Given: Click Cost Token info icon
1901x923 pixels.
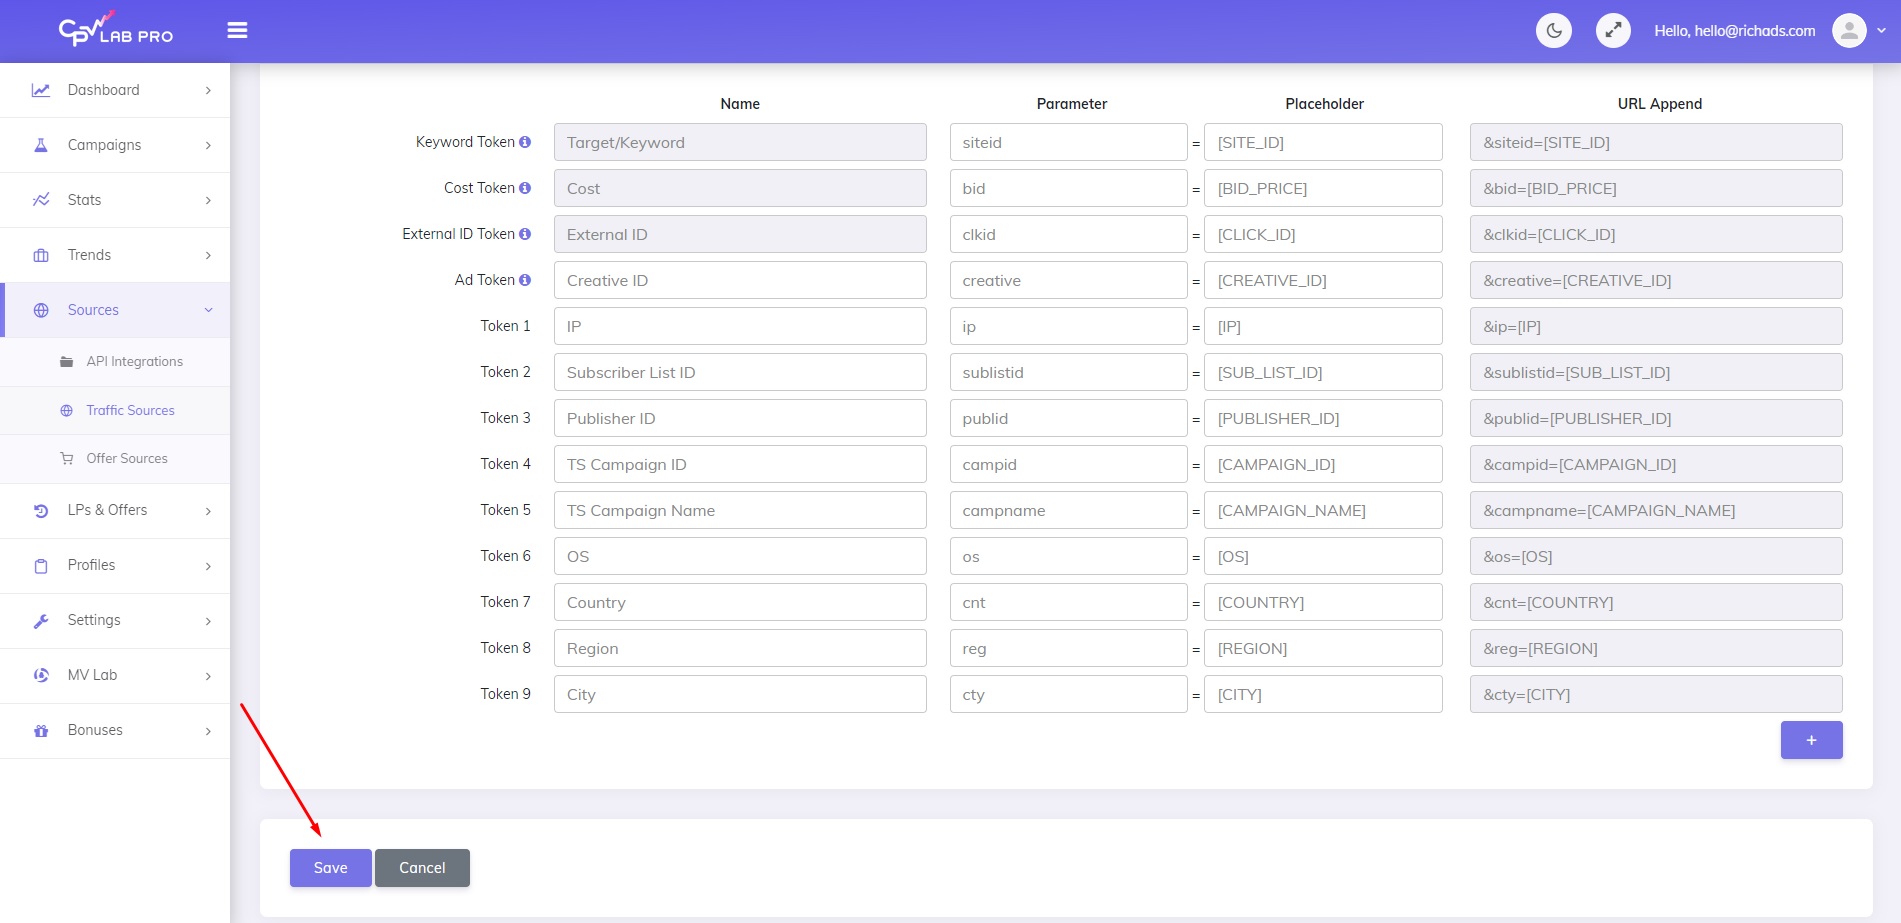Looking at the screenshot, I should click(x=525, y=188).
